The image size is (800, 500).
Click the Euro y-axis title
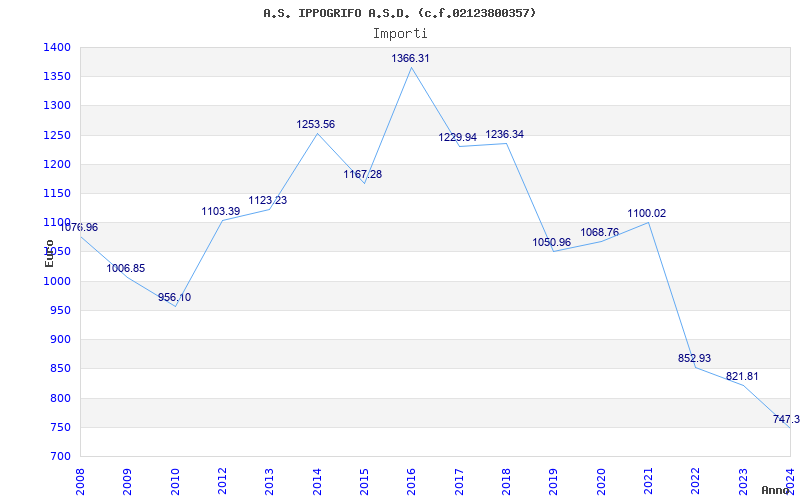49,253
